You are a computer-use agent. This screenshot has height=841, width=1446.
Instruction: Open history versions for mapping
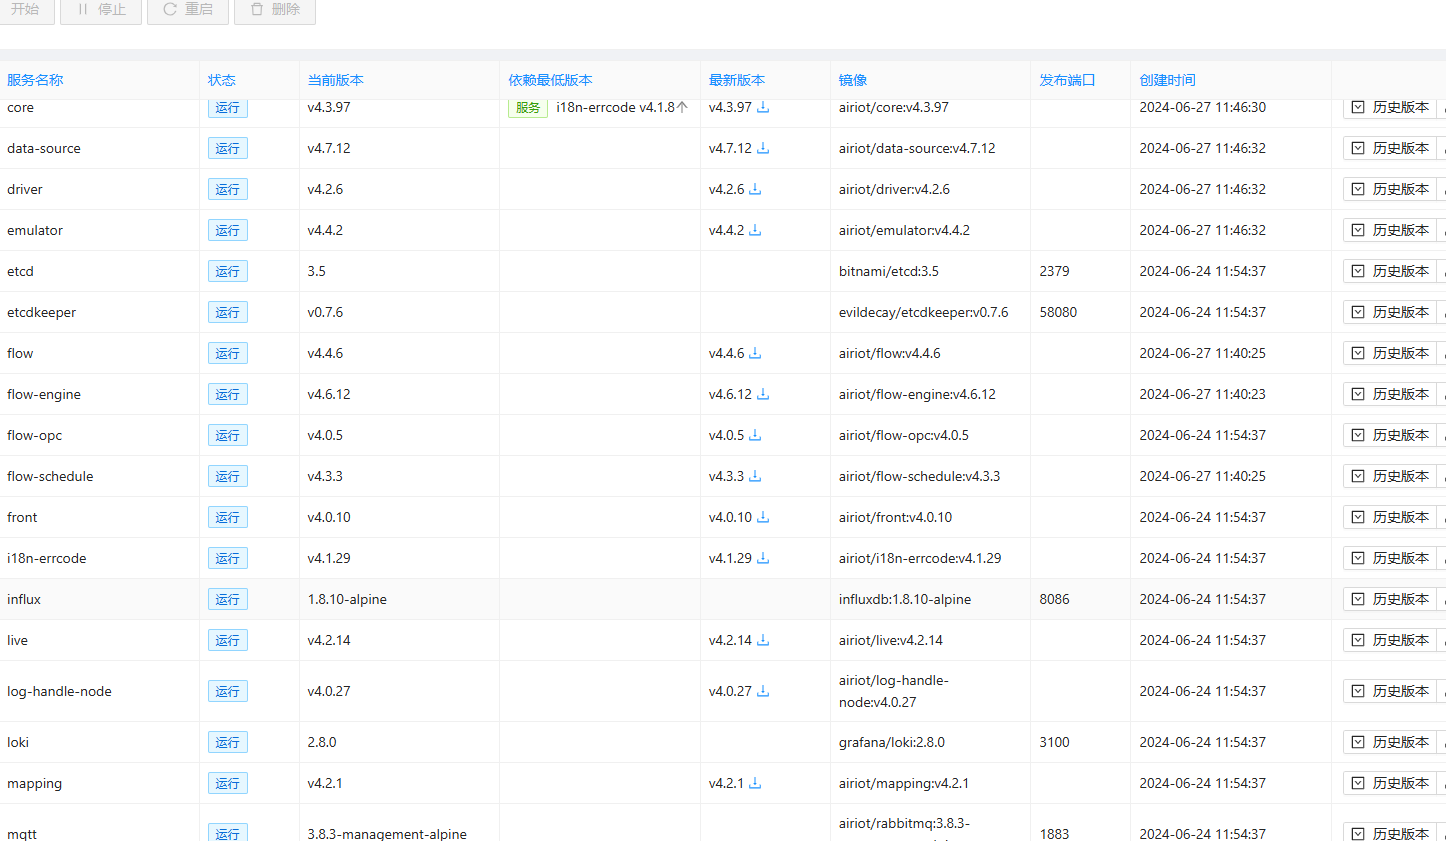tap(1390, 783)
